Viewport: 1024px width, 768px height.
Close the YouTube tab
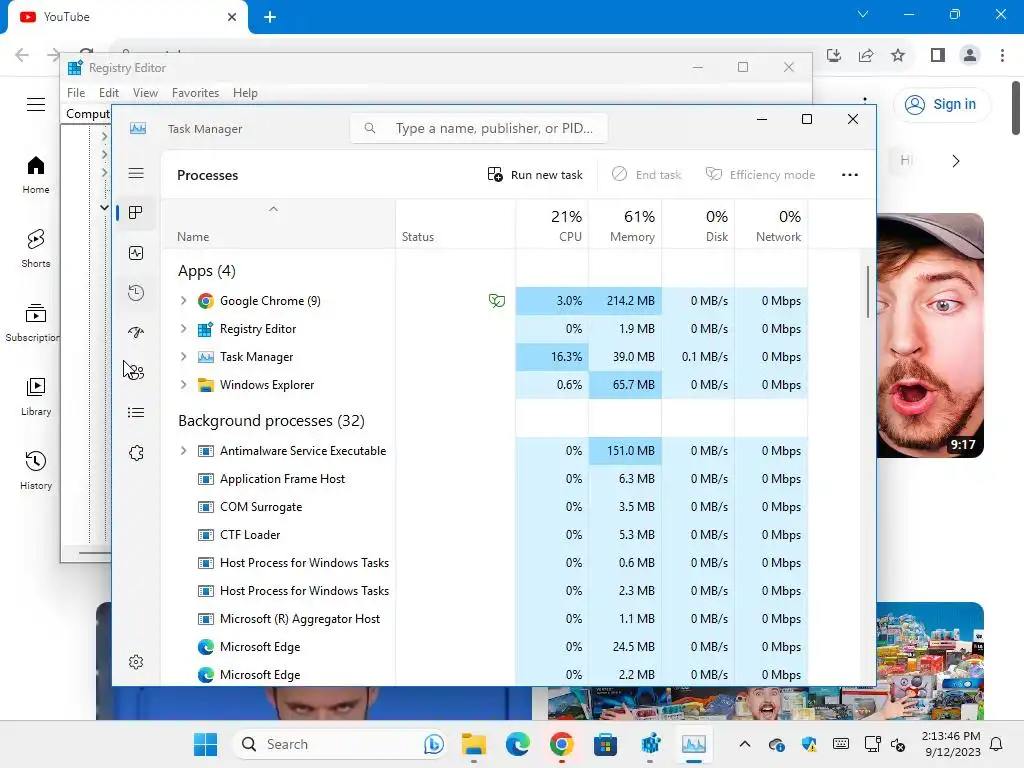coord(232,17)
